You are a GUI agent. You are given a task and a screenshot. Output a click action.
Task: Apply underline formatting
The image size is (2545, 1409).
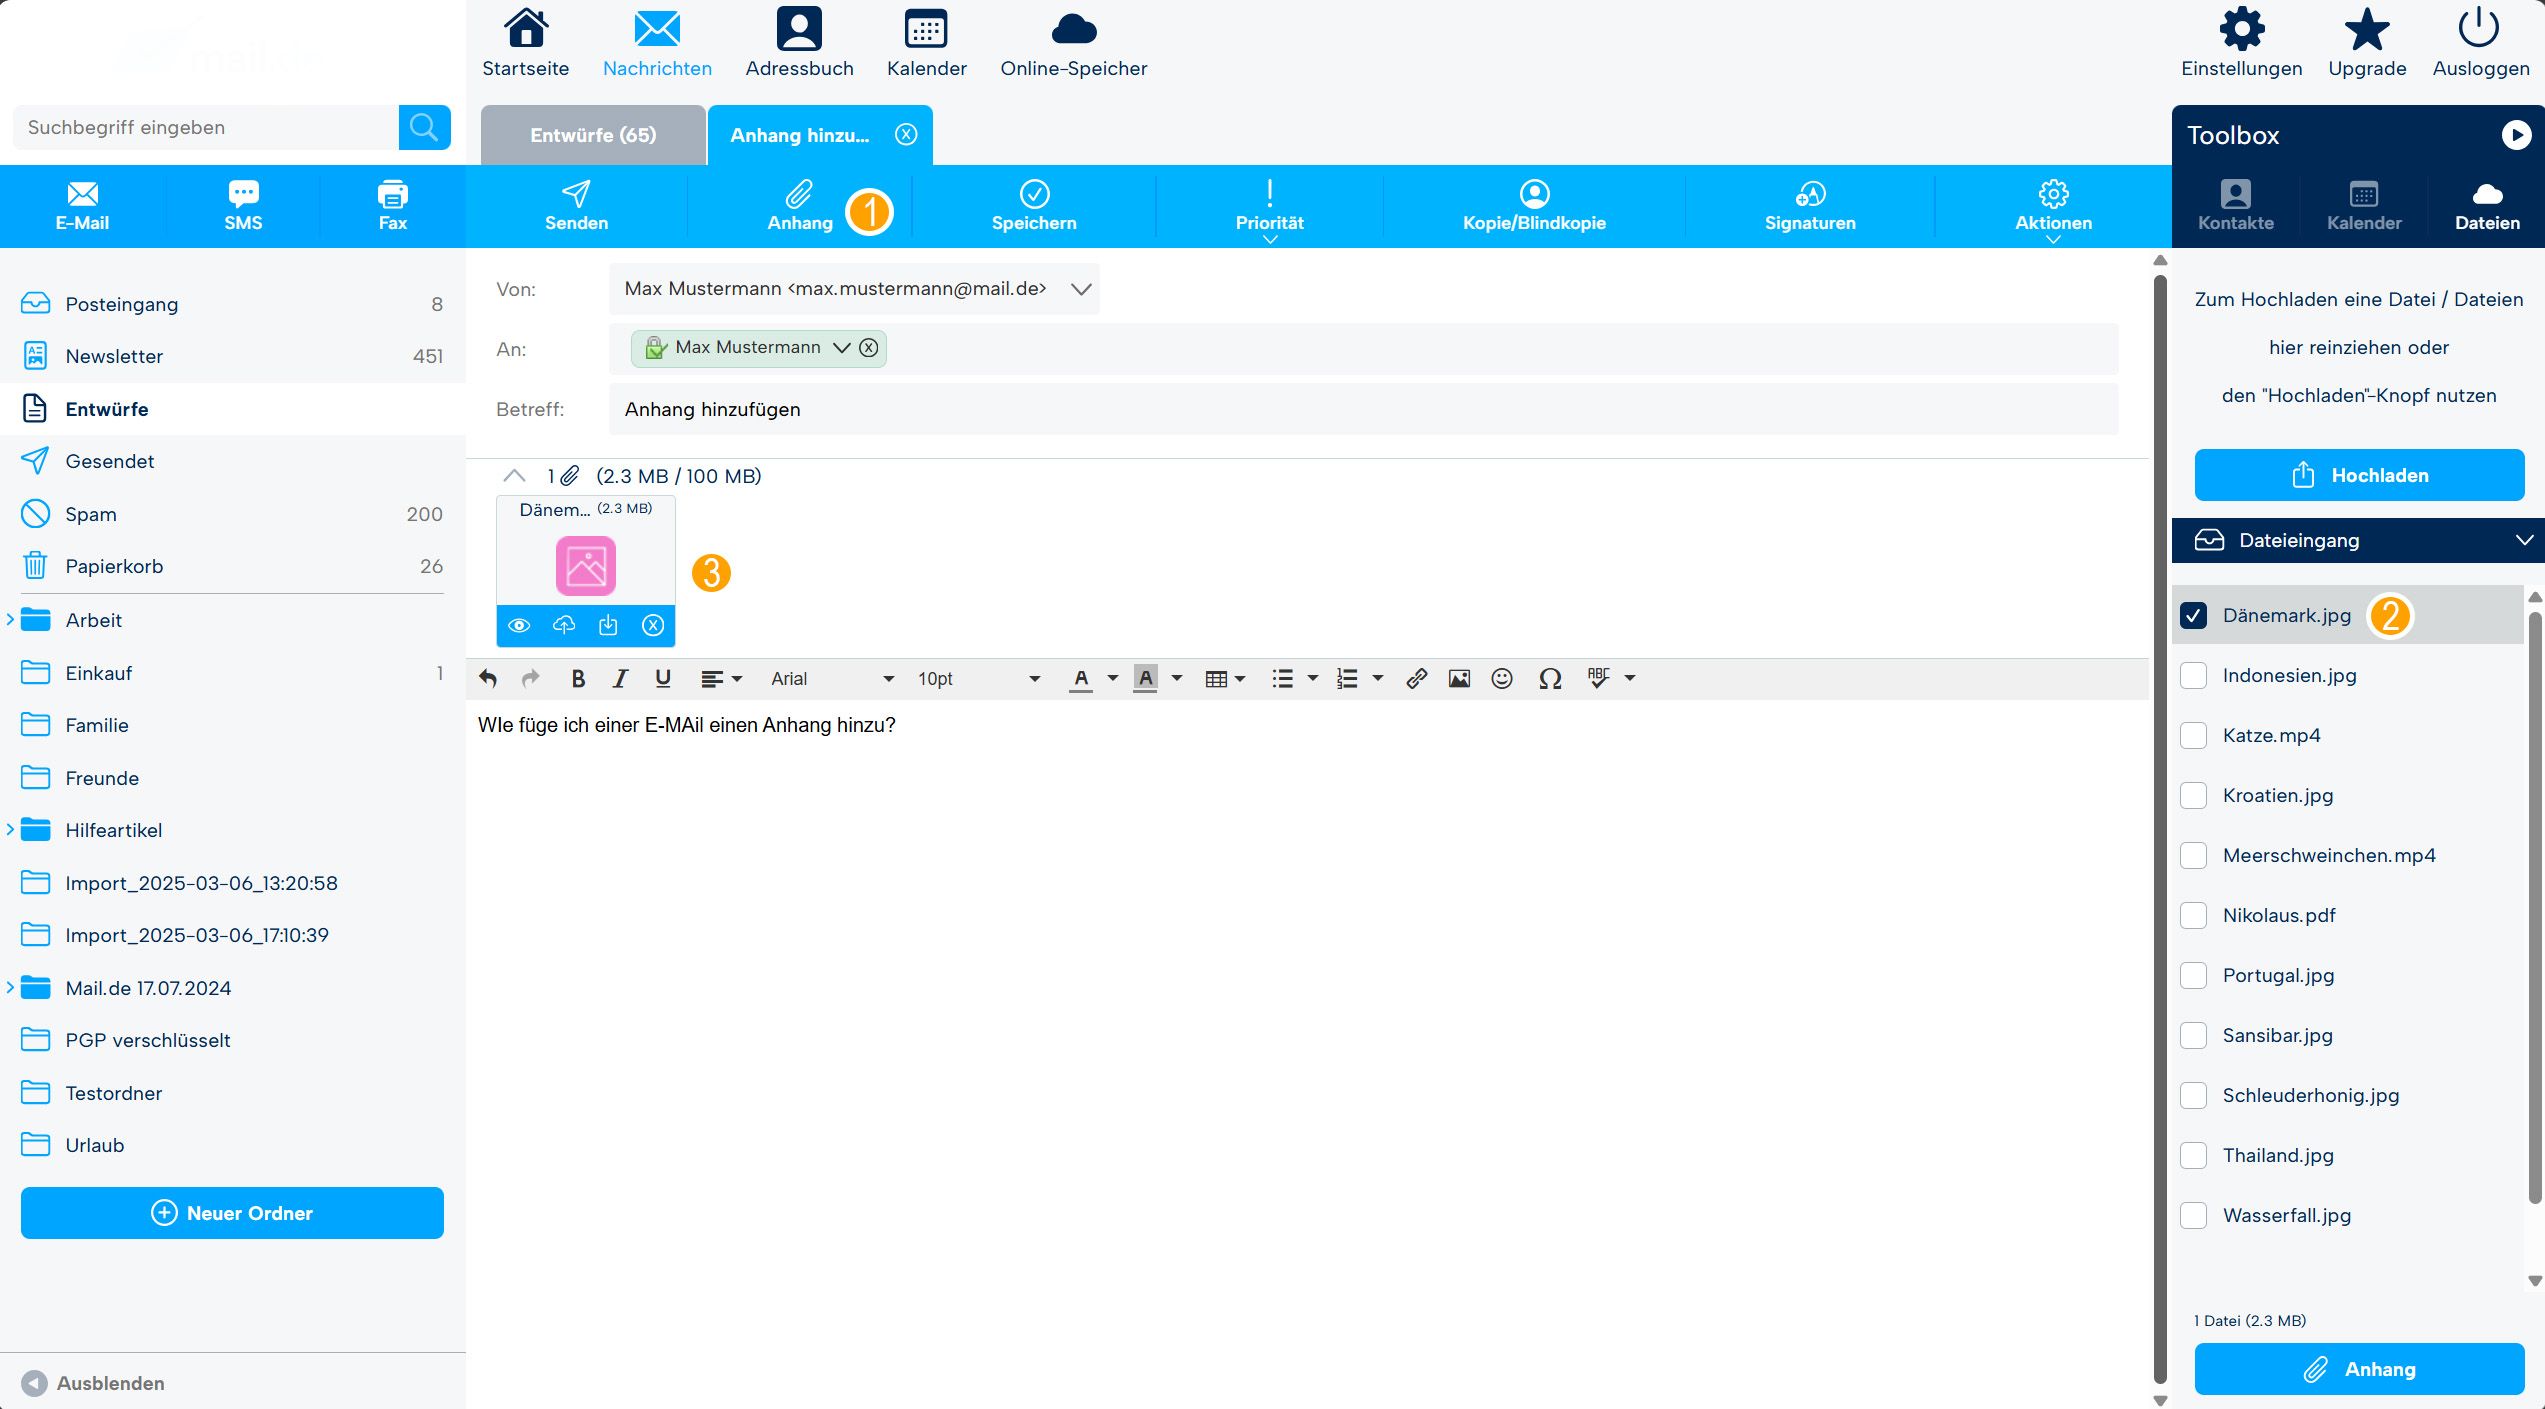pos(662,679)
